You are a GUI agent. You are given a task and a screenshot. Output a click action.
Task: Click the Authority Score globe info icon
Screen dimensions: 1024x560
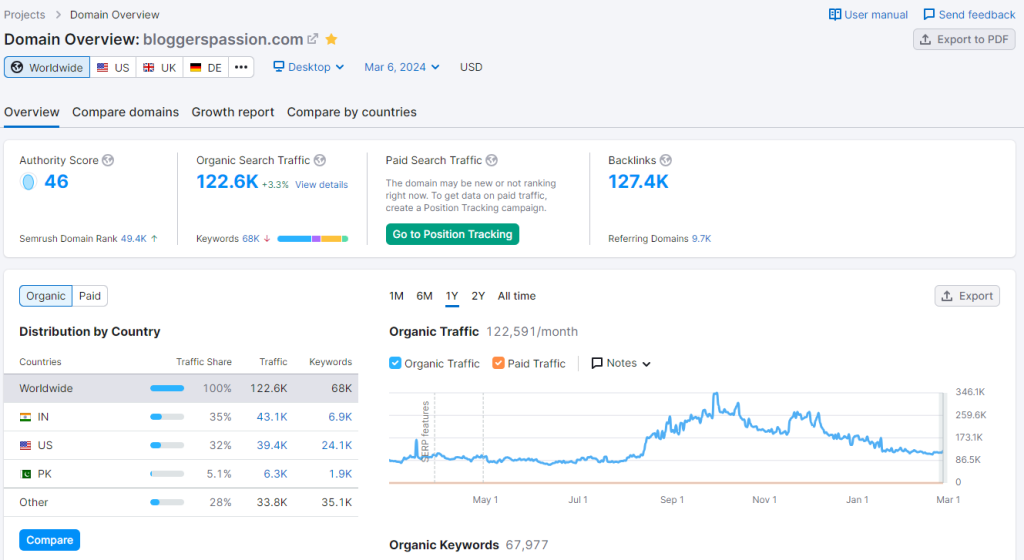click(x=108, y=160)
